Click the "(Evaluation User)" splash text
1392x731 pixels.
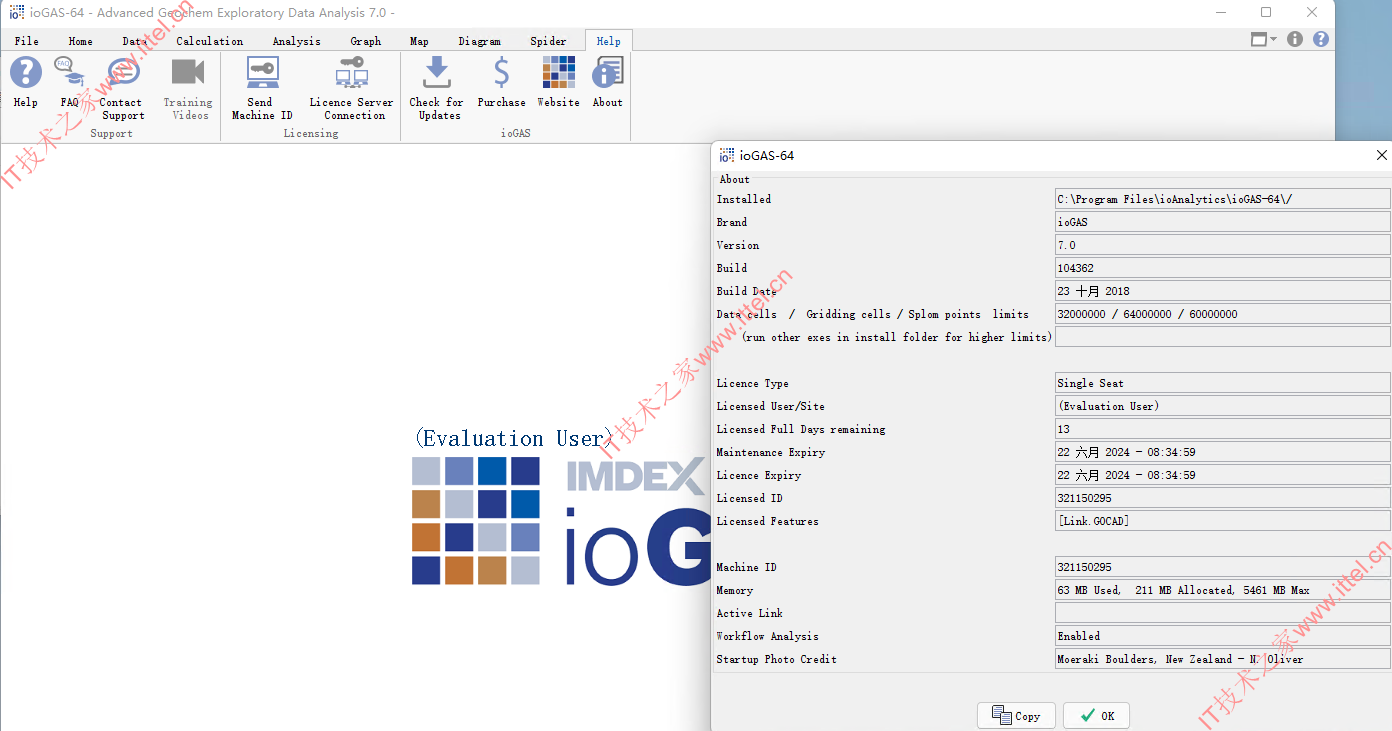click(x=513, y=438)
